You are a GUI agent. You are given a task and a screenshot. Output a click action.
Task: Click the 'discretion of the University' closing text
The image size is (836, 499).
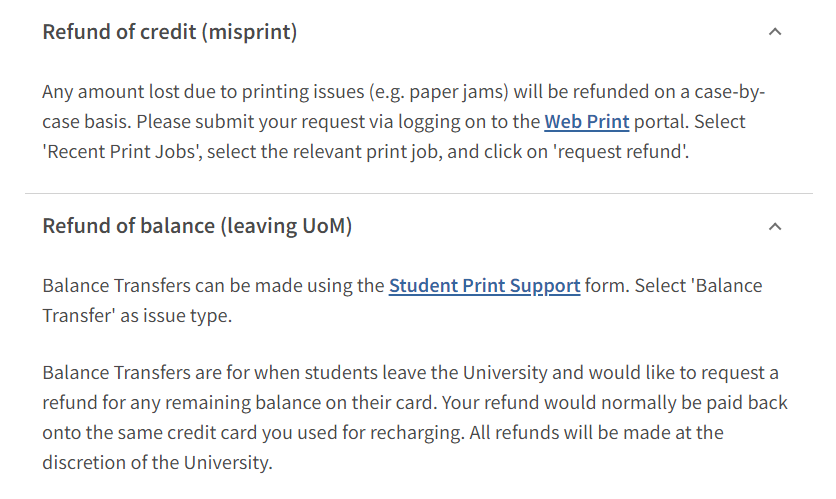[156, 463]
